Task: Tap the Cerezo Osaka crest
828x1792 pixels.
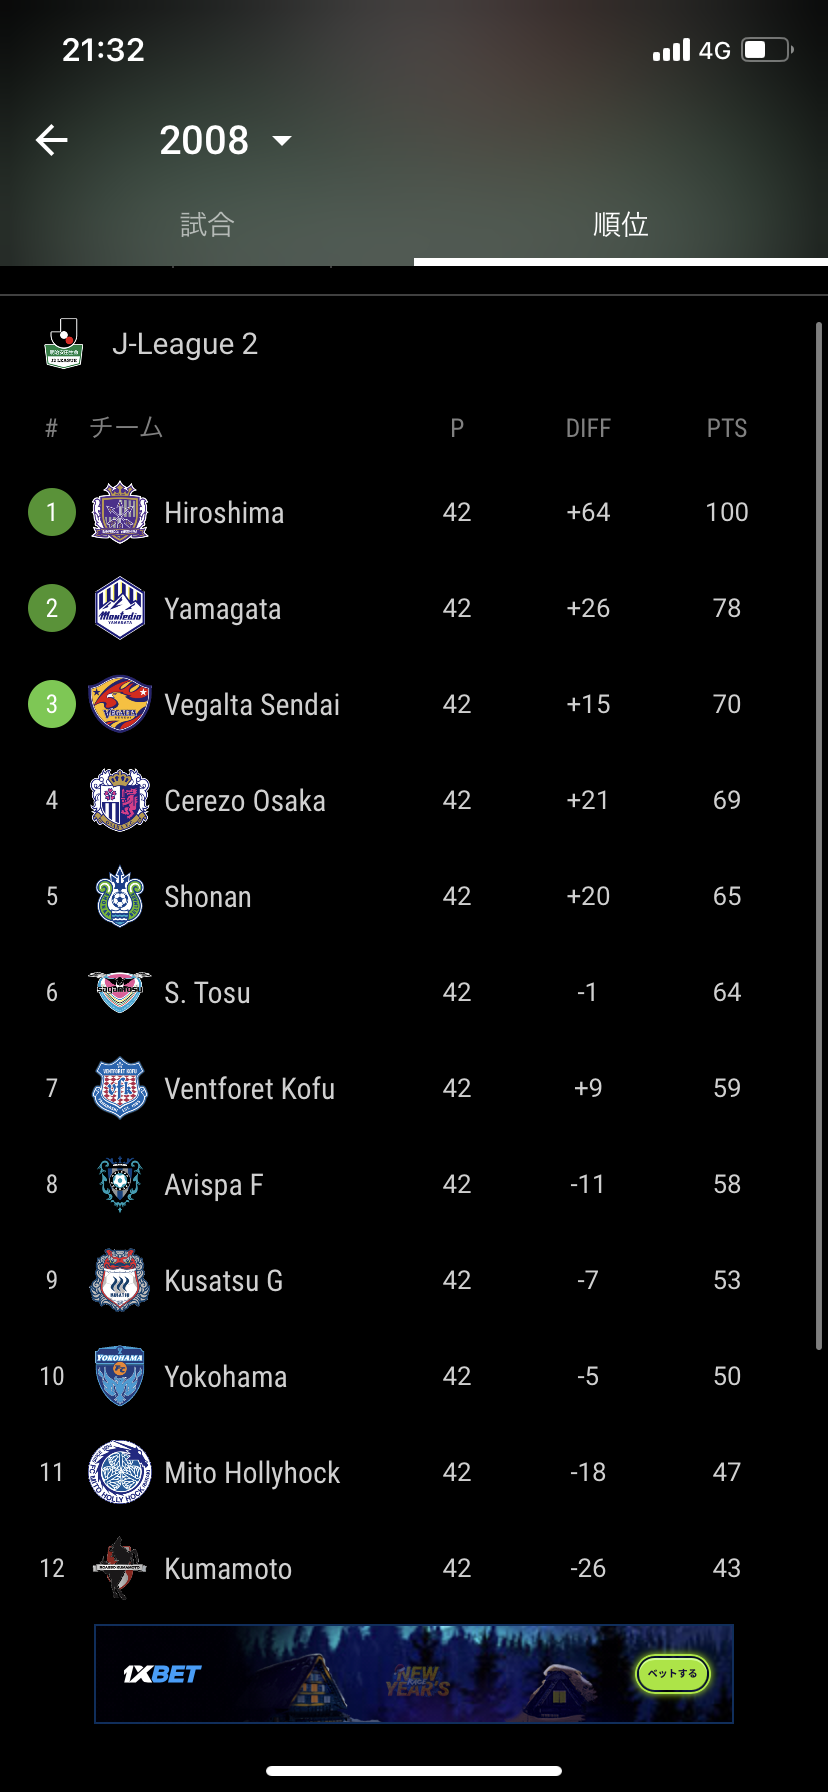Action: click(x=120, y=800)
